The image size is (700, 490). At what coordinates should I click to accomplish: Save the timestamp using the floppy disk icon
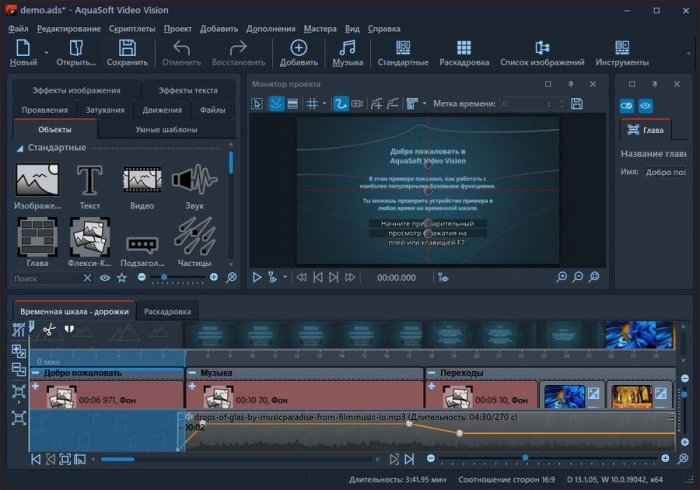click(577, 103)
